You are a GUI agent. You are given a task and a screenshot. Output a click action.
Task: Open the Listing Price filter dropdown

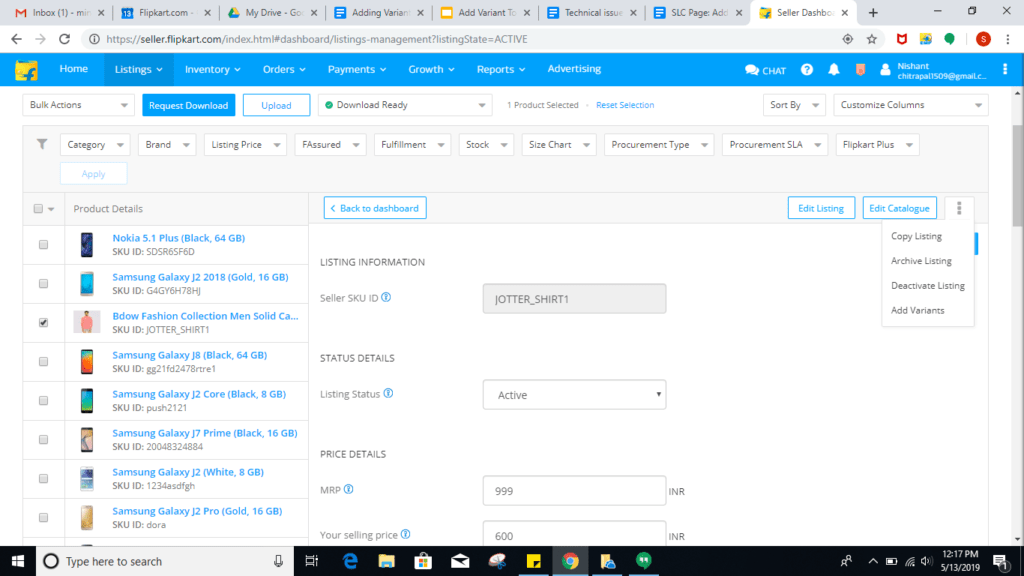(x=246, y=144)
